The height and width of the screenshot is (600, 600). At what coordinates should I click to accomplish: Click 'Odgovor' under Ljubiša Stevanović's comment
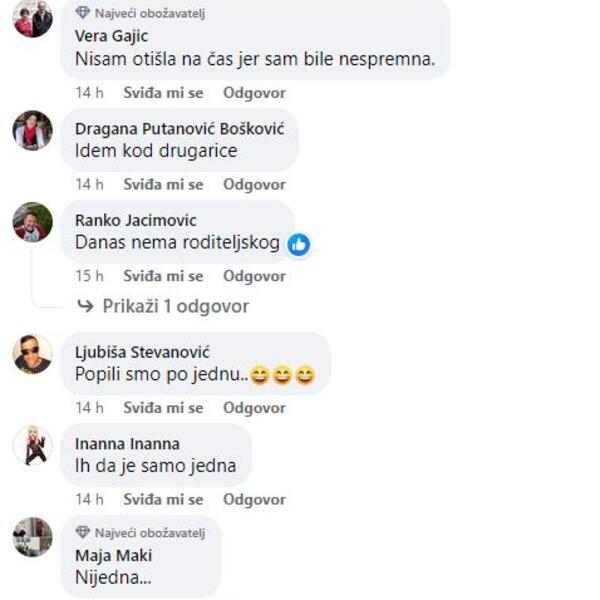coord(254,408)
